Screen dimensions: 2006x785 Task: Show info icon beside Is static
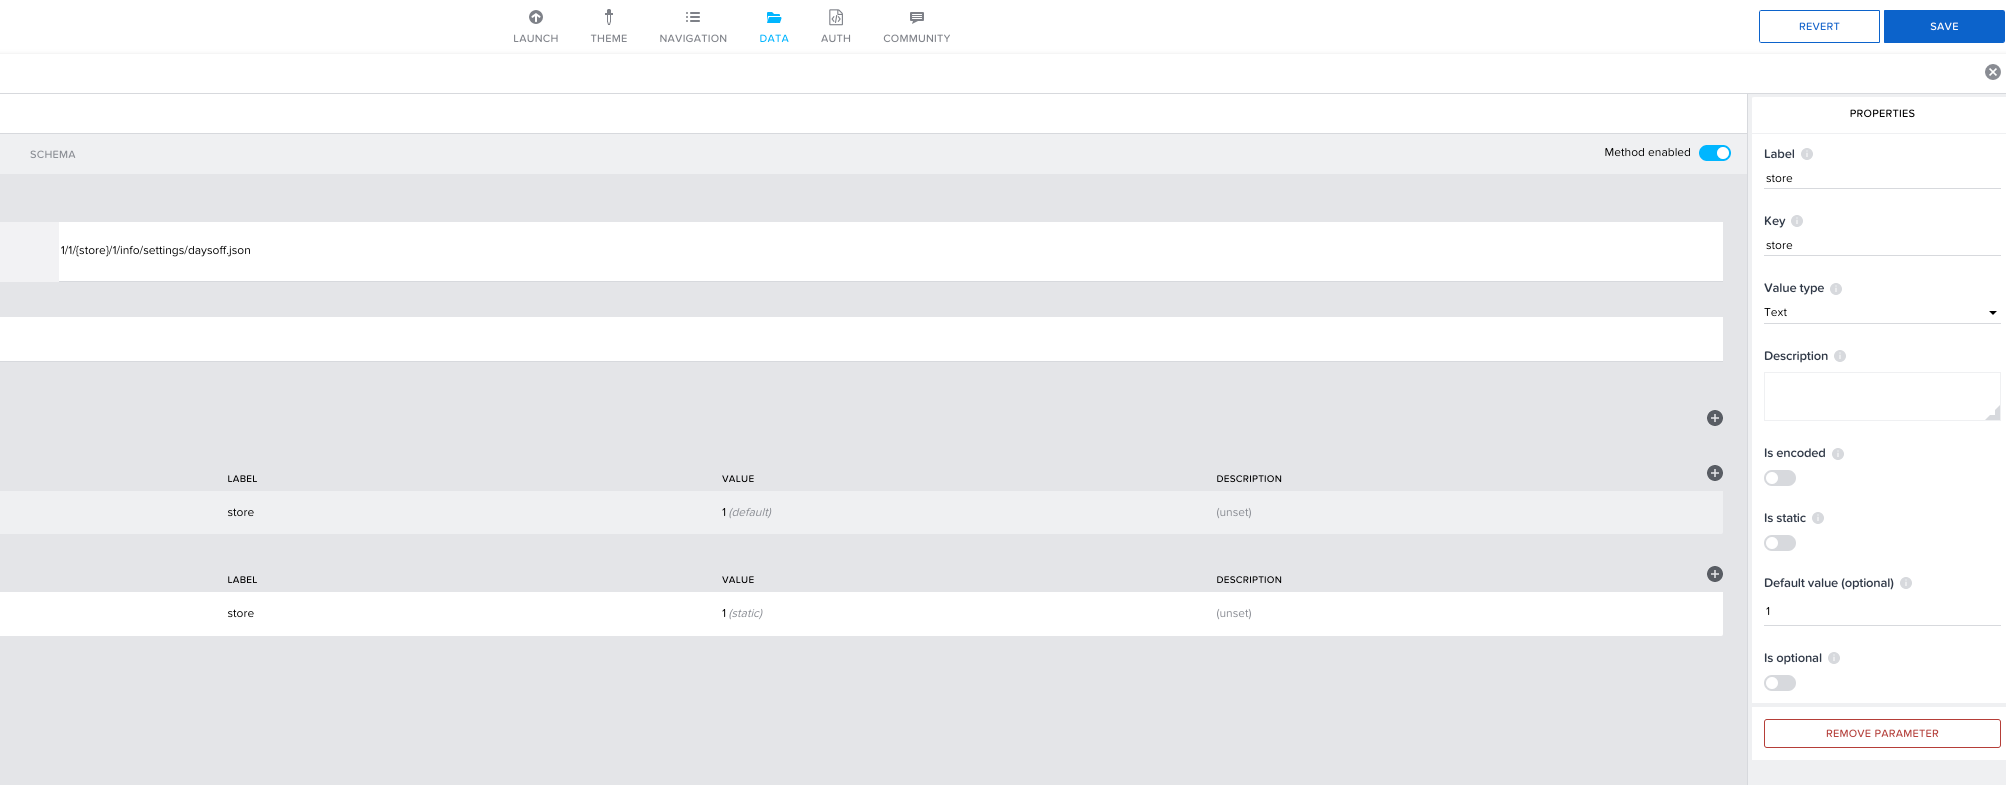(1818, 518)
